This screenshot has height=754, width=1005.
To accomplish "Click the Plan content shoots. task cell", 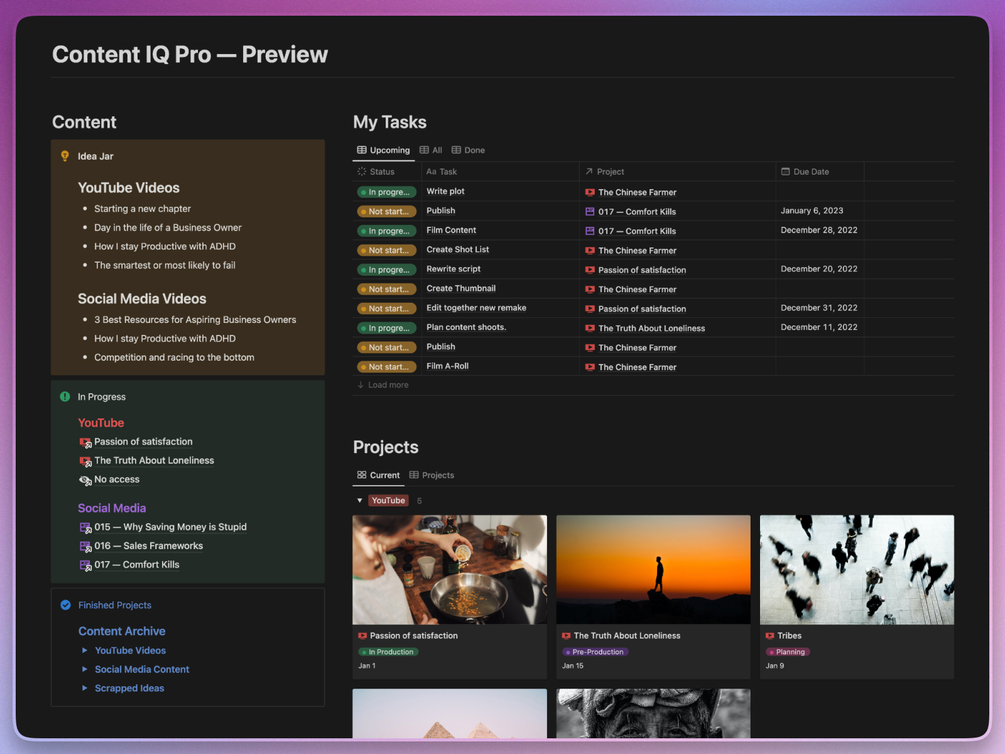I will 500,327.
